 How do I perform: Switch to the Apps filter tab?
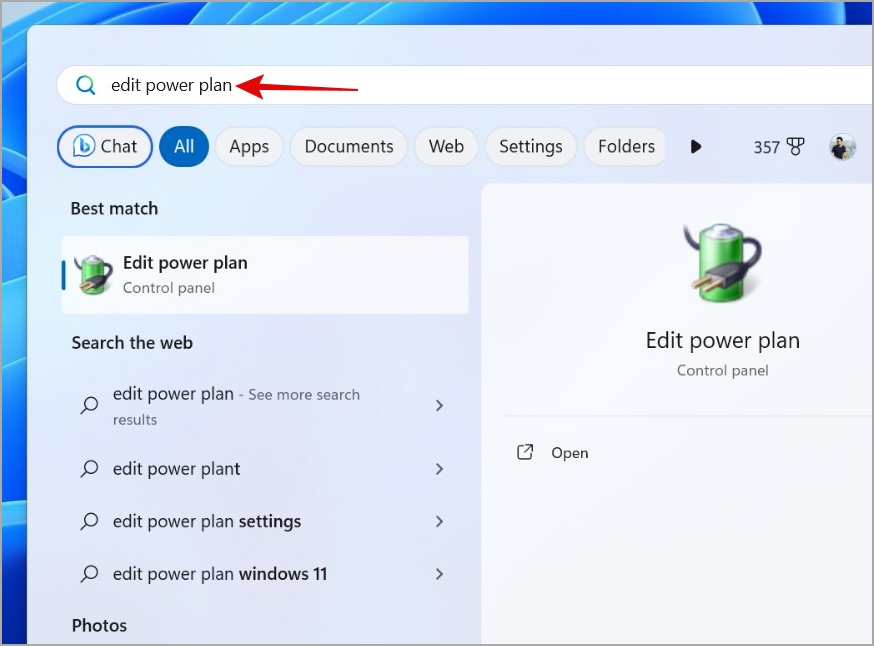tap(249, 147)
